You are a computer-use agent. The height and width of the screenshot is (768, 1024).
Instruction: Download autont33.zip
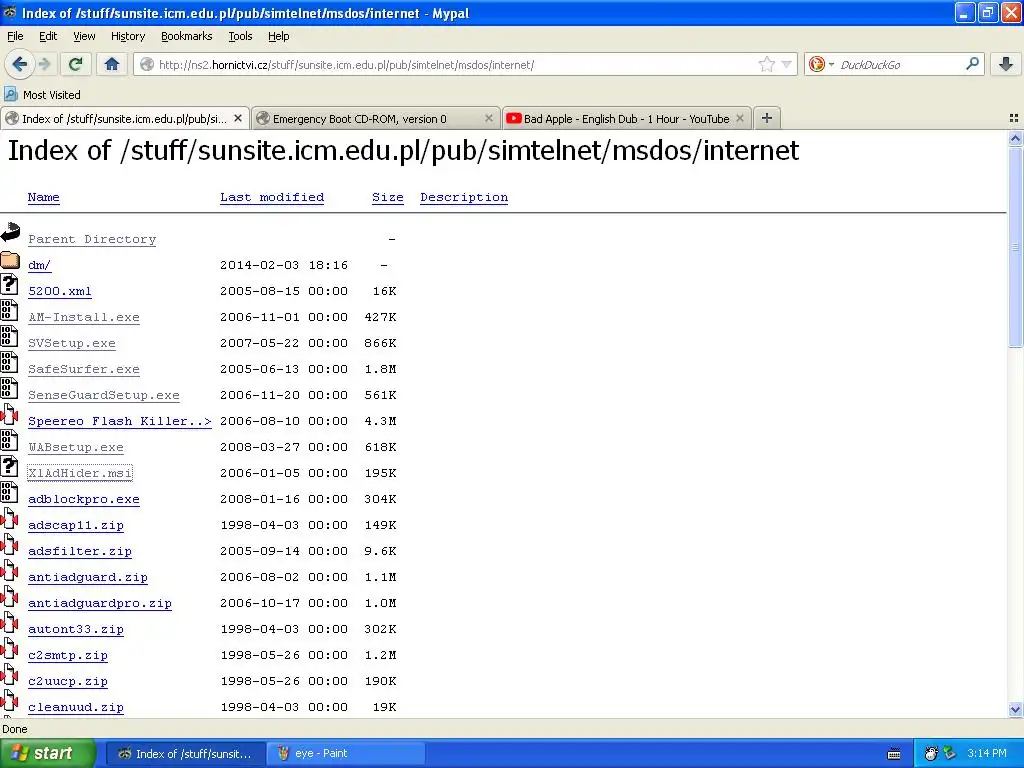click(x=76, y=629)
